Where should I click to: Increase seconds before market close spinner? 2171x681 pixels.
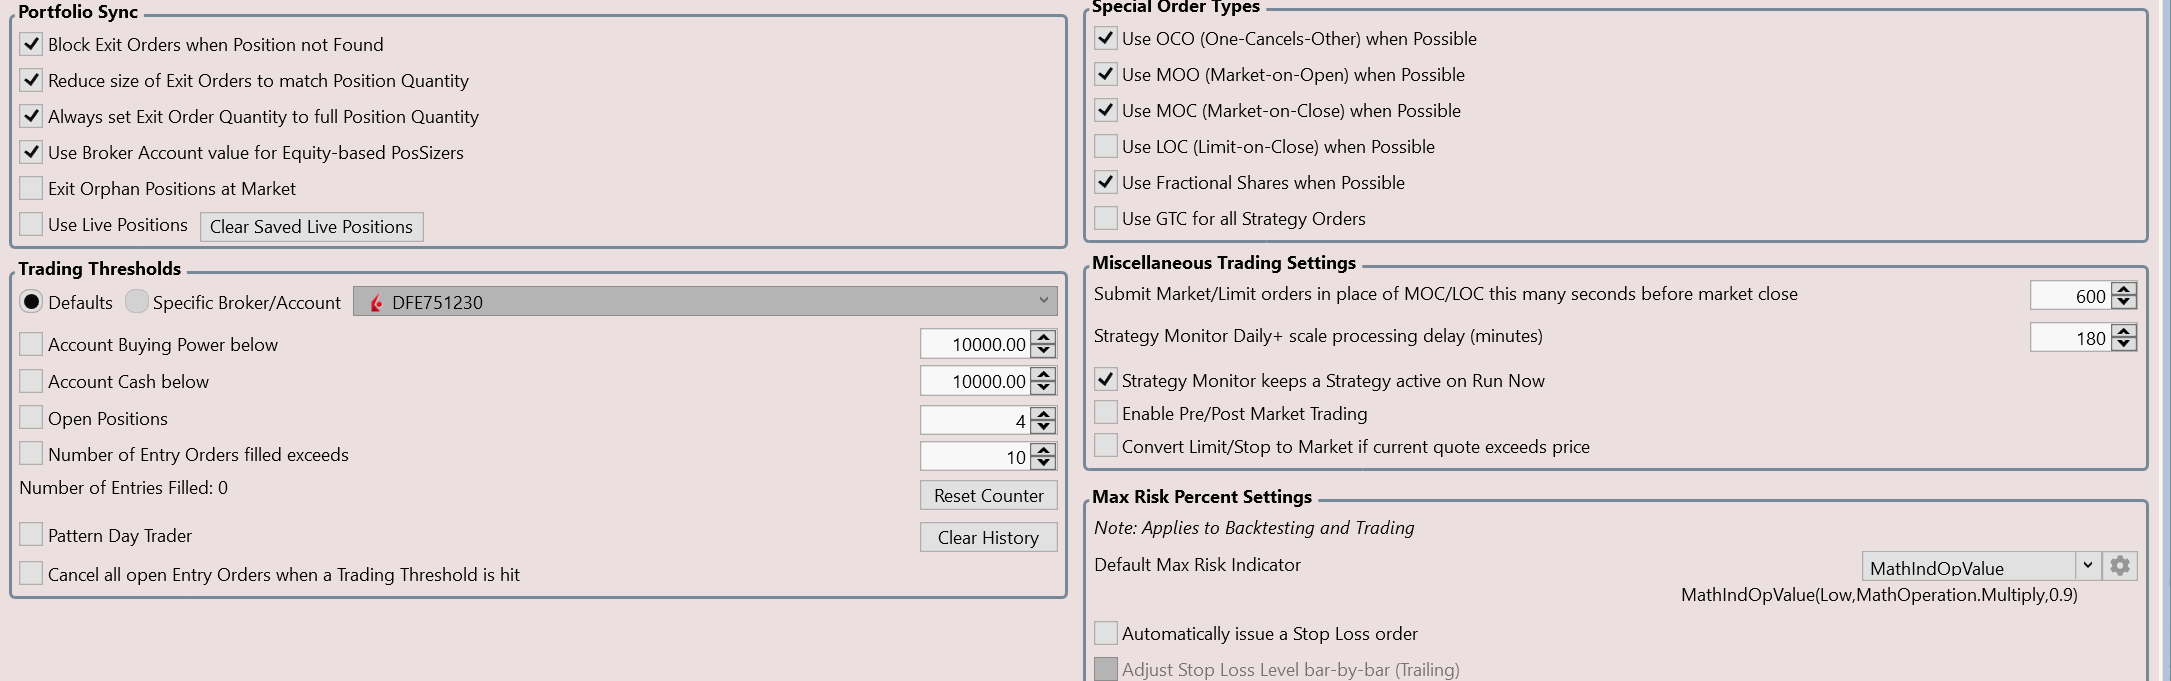[x=2124, y=288]
